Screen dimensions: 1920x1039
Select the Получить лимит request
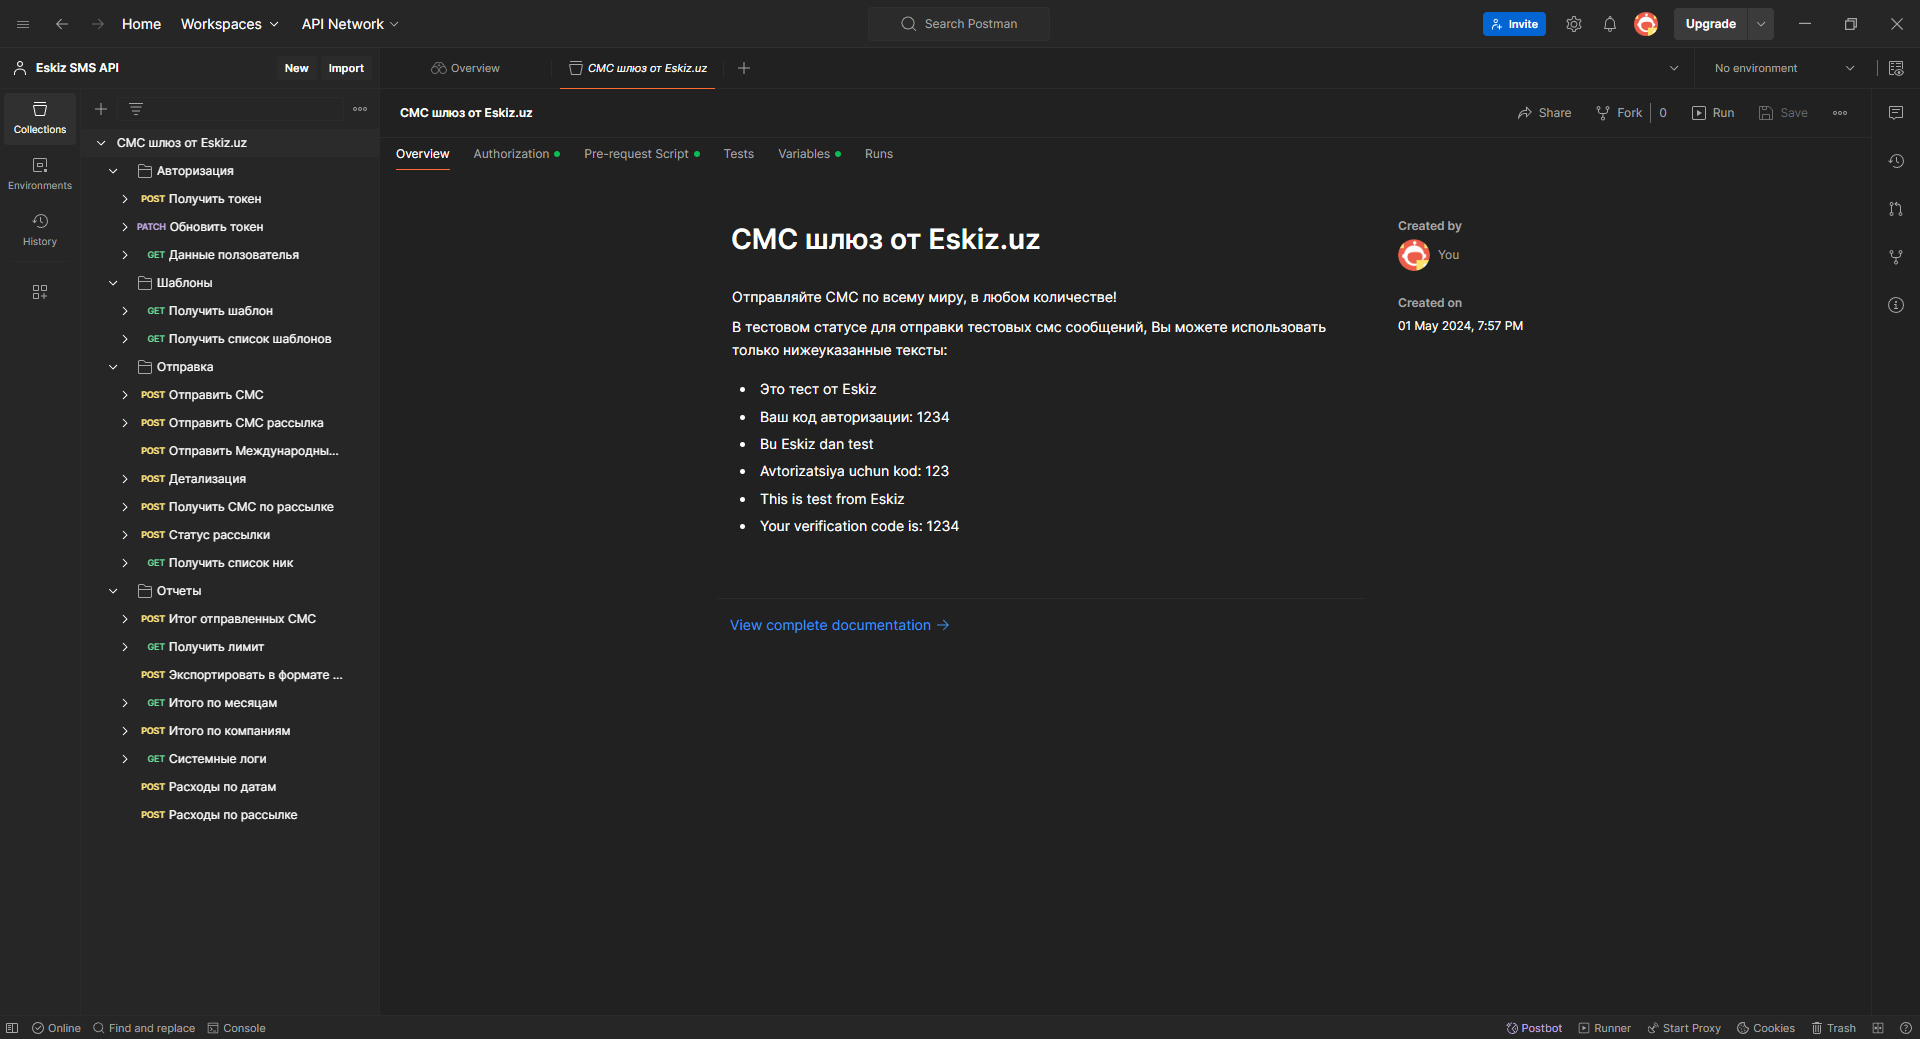(216, 647)
